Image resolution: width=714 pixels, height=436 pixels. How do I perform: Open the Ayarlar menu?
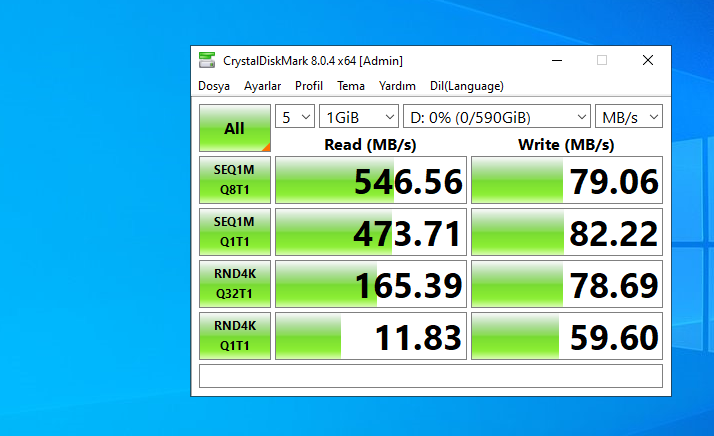(x=262, y=86)
